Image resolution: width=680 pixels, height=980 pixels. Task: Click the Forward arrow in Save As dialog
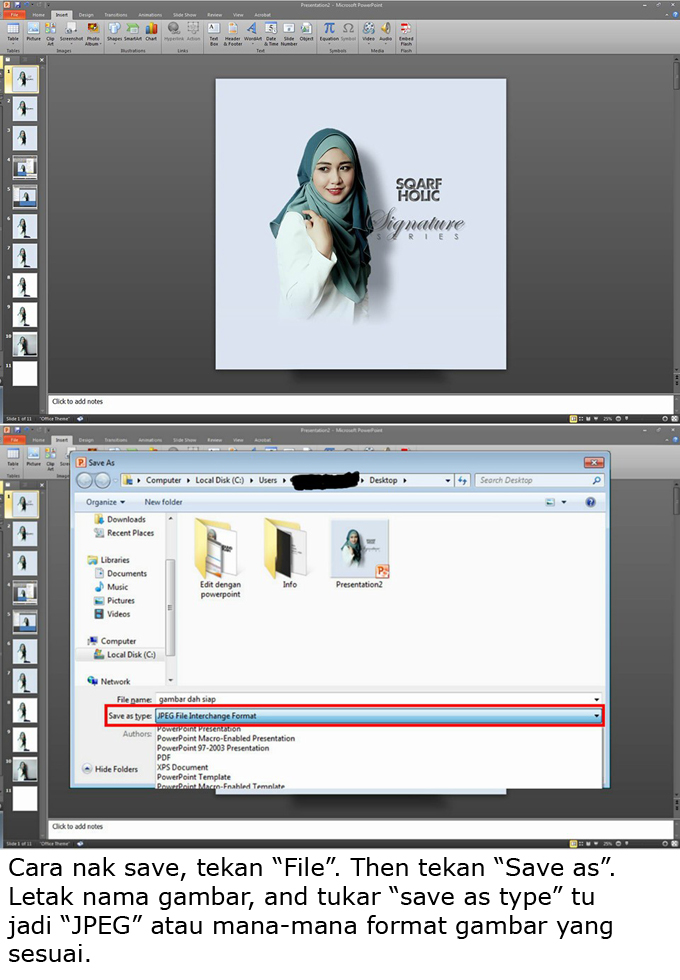tap(102, 480)
